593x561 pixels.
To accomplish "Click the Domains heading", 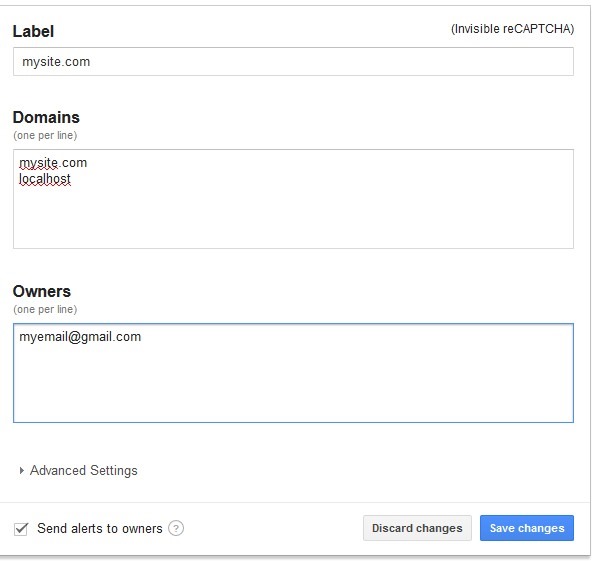I will coord(46,117).
